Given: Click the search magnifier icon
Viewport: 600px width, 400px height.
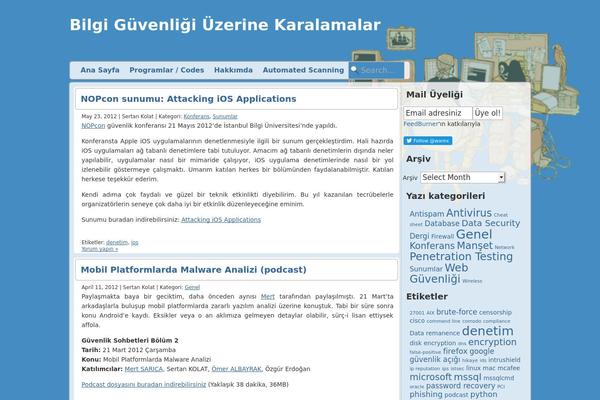Looking at the screenshot, I should [354, 69].
